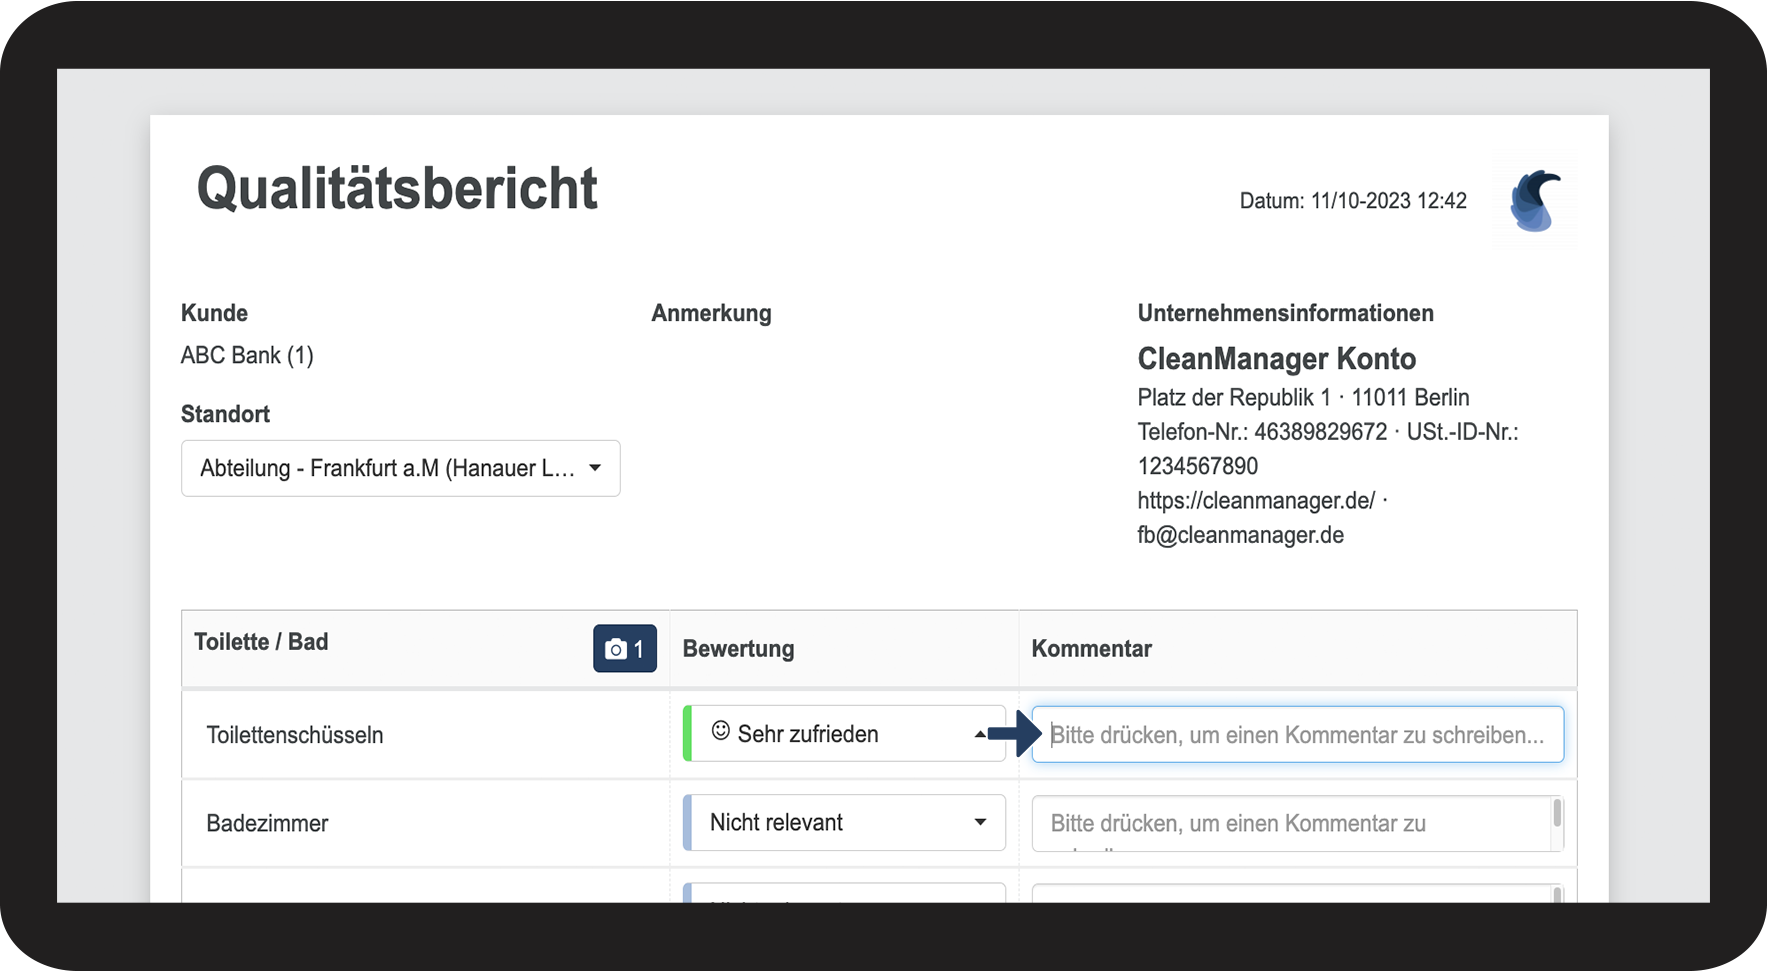Click the green status bar on Sehr zufrieden
This screenshot has width=1767, height=971.
pyautogui.click(x=687, y=734)
